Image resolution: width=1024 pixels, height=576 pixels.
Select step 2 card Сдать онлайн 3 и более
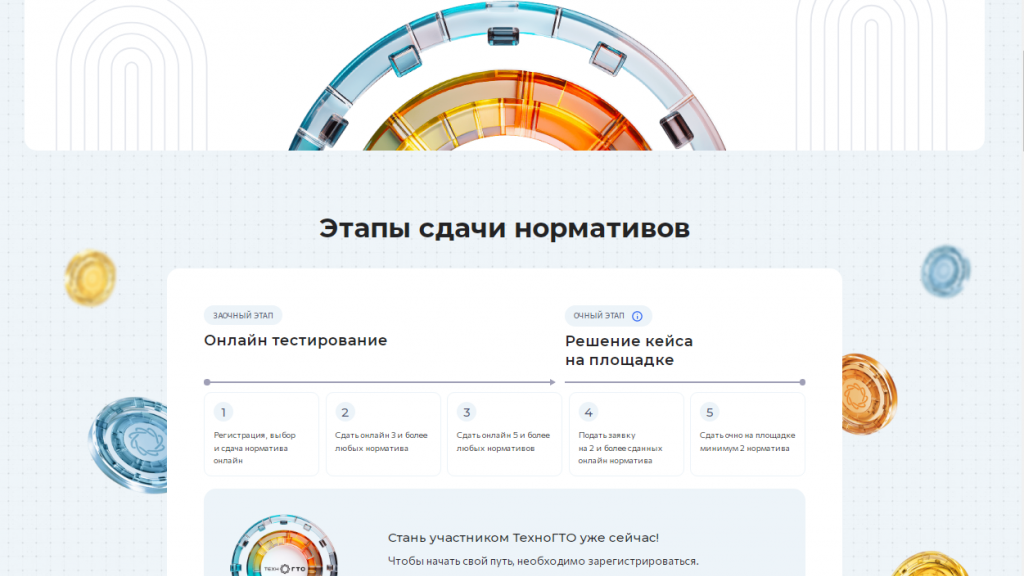pos(383,434)
